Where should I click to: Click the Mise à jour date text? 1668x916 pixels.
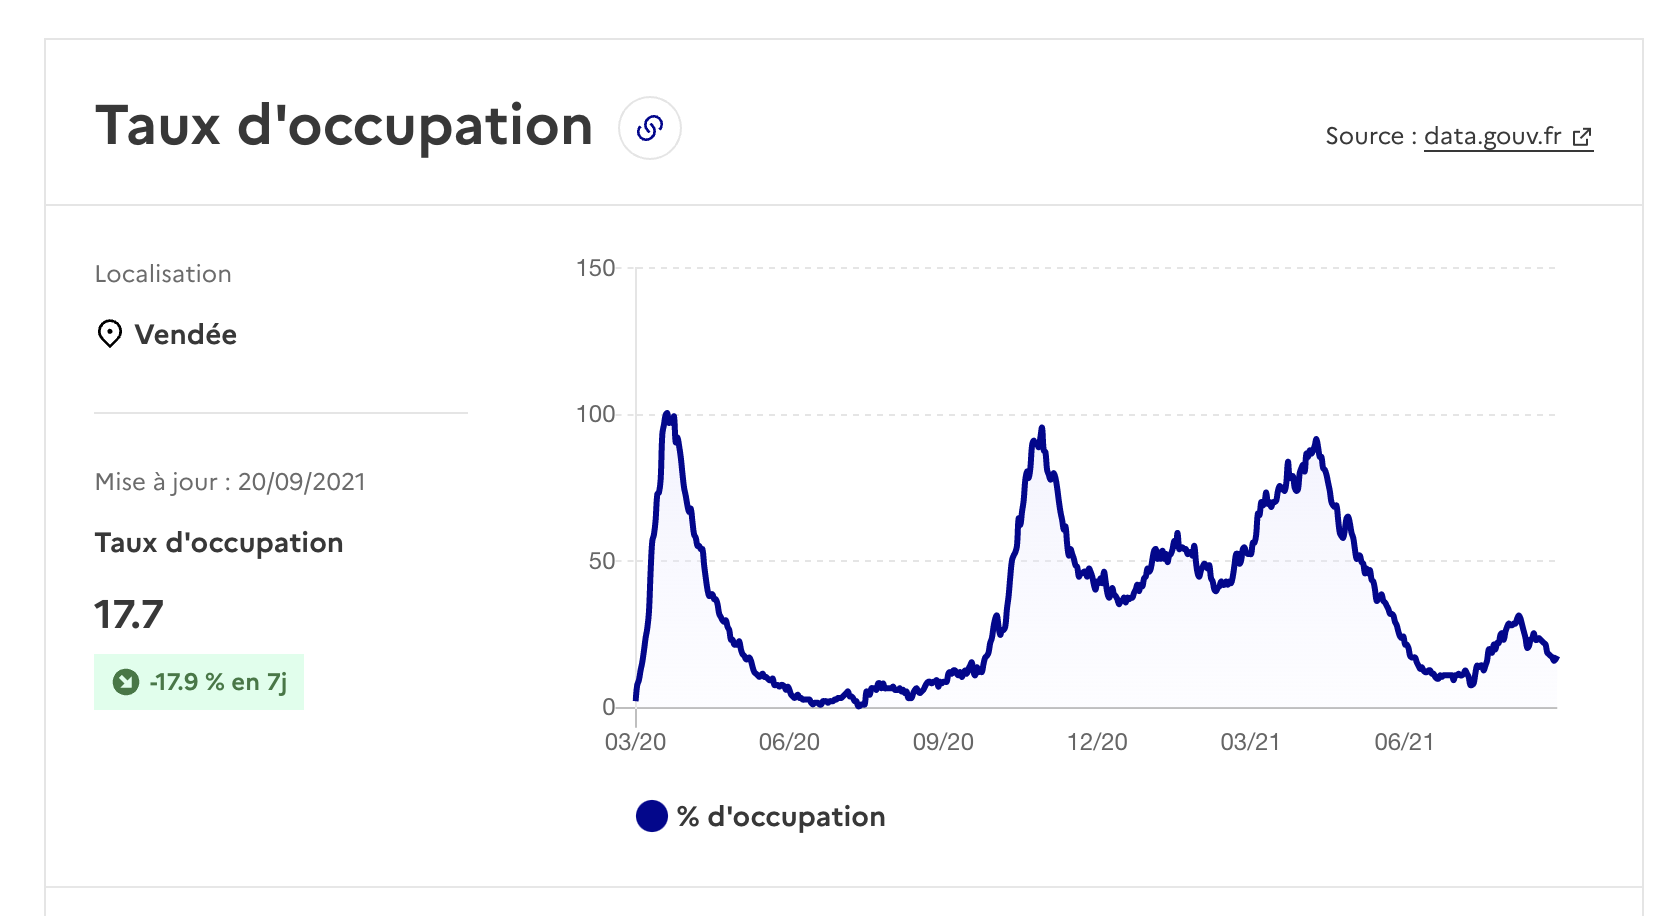pyautogui.click(x=230, y=482)
